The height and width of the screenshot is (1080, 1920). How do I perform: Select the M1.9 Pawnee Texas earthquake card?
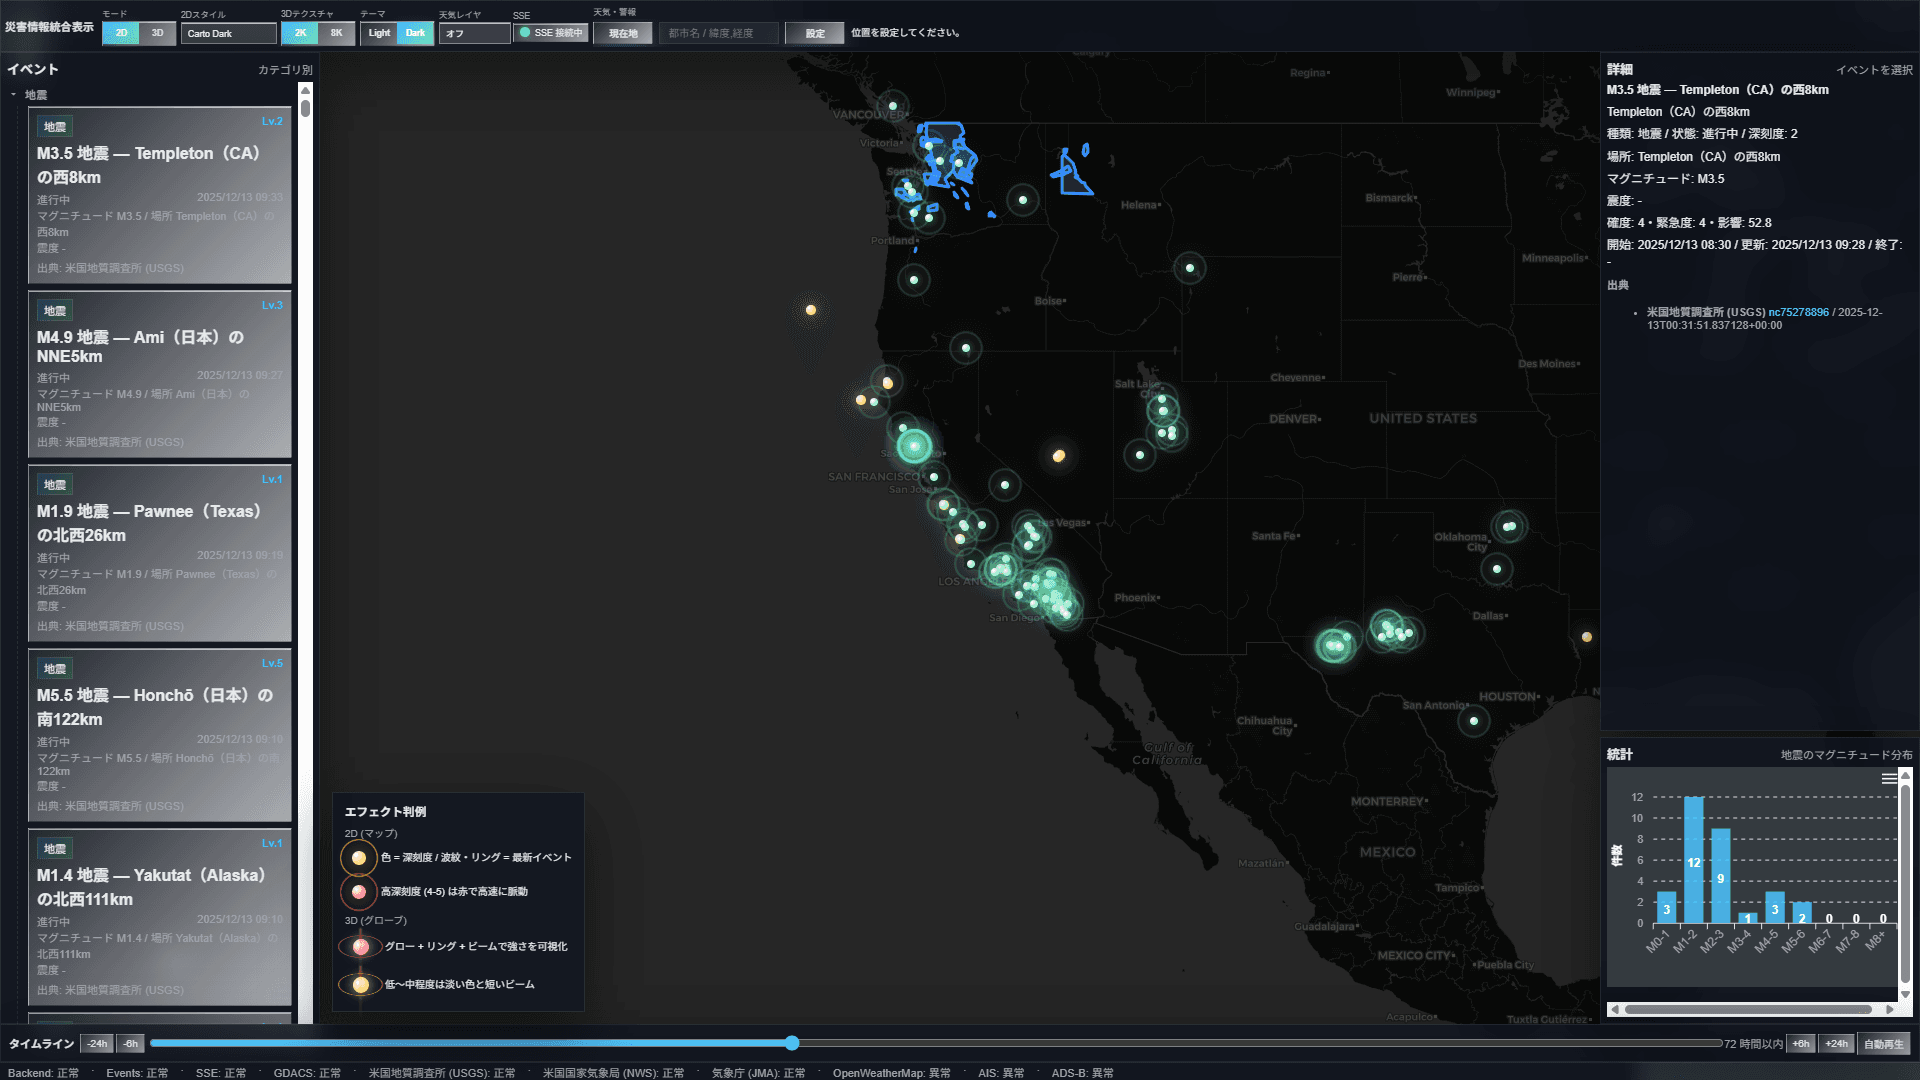click(x=160, y=553)
